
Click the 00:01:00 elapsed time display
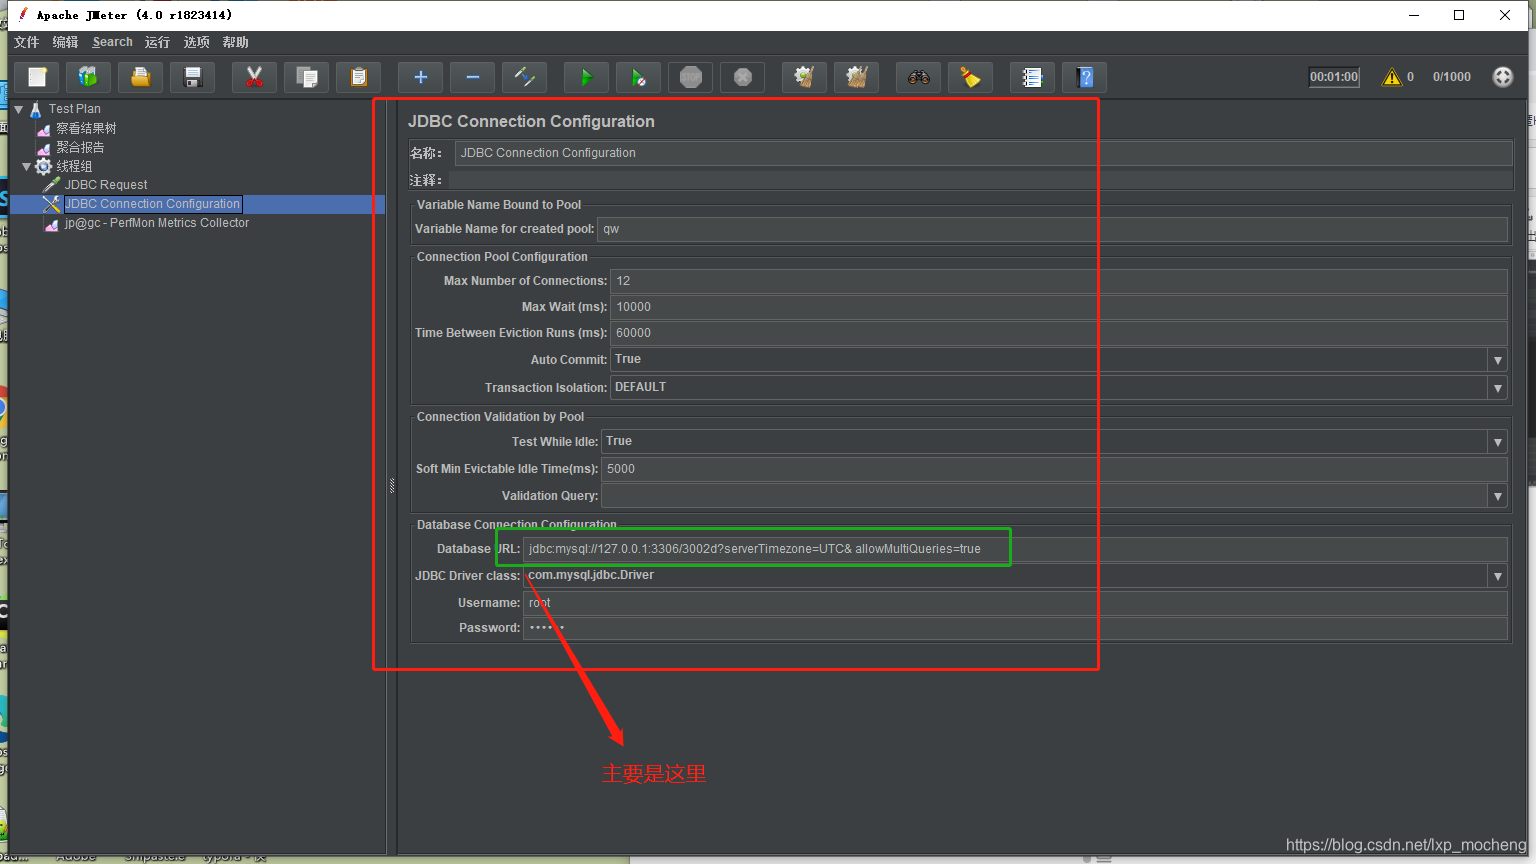pos(1334,77)
